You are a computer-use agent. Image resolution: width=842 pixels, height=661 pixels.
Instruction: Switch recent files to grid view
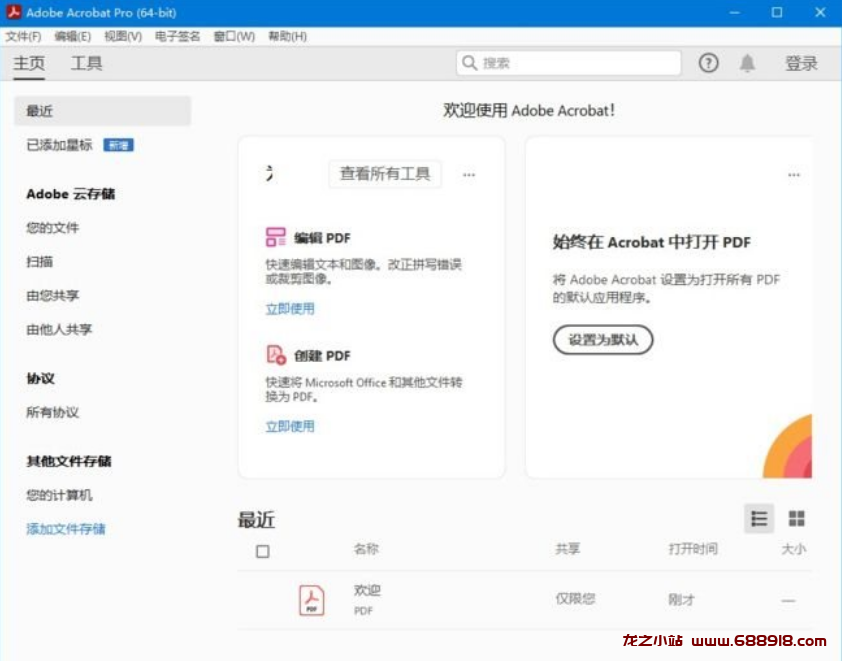796,518
